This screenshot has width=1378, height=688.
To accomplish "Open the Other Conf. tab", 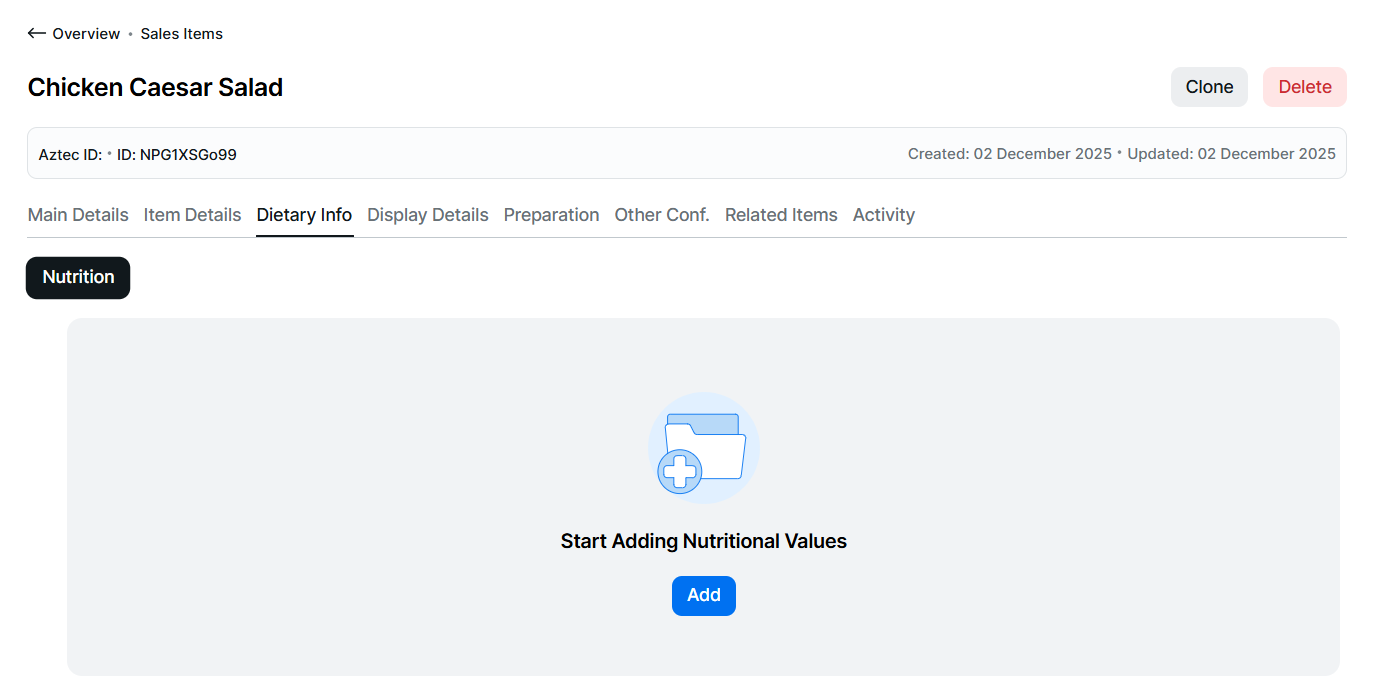I will [x=661, y=215].
